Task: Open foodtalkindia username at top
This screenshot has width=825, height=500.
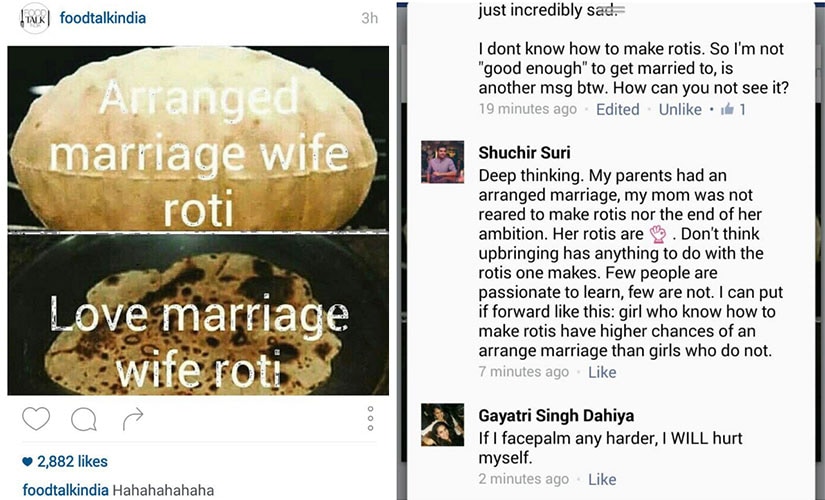Action: pos(103,18)
